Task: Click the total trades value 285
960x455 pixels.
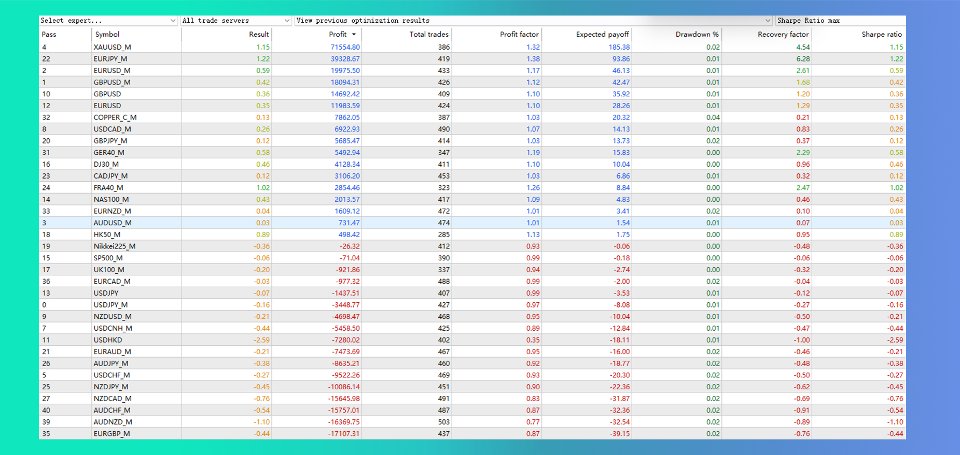Action: pyautogui.click(x=444, y=235)
